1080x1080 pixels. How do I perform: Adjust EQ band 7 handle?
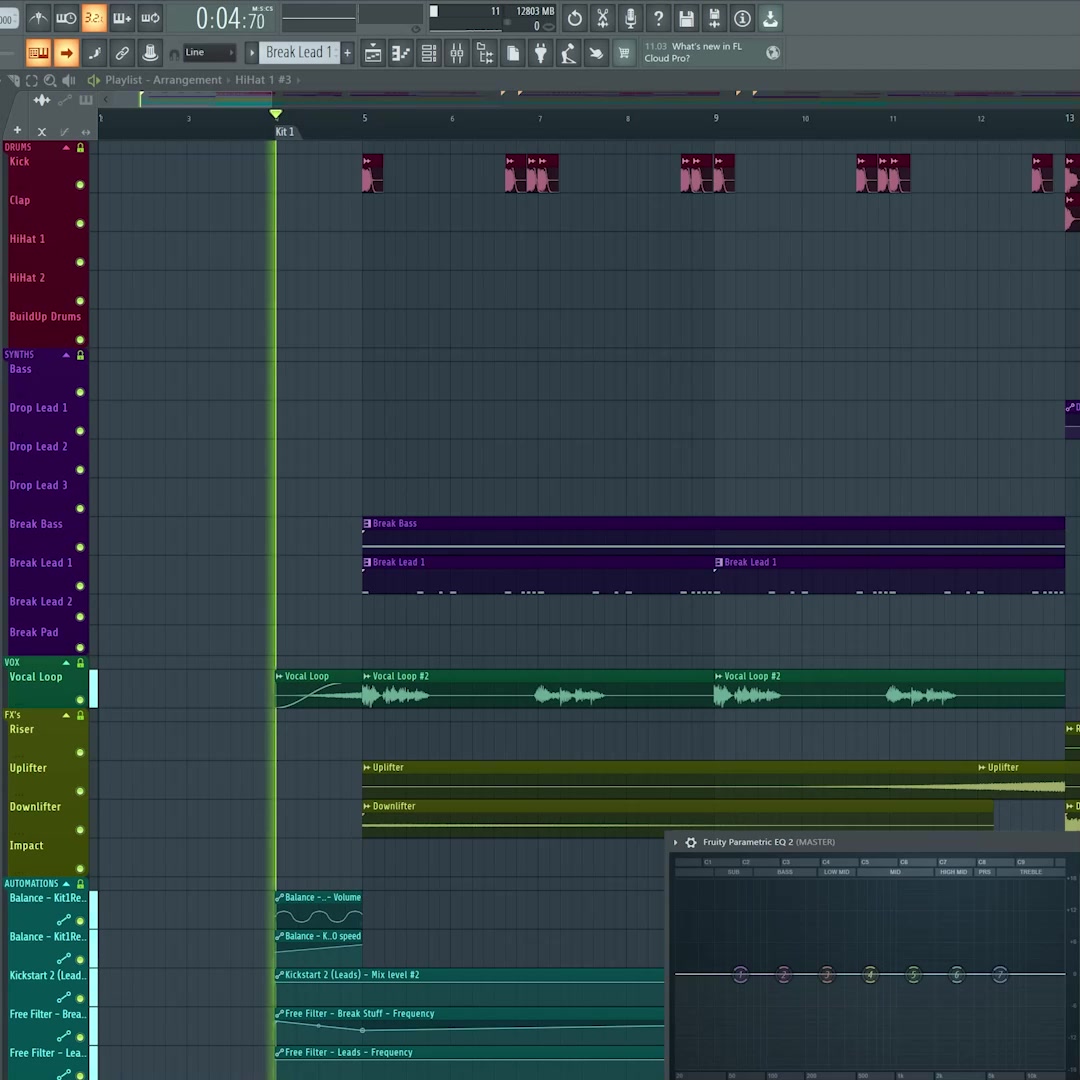(x=999, y=974)
